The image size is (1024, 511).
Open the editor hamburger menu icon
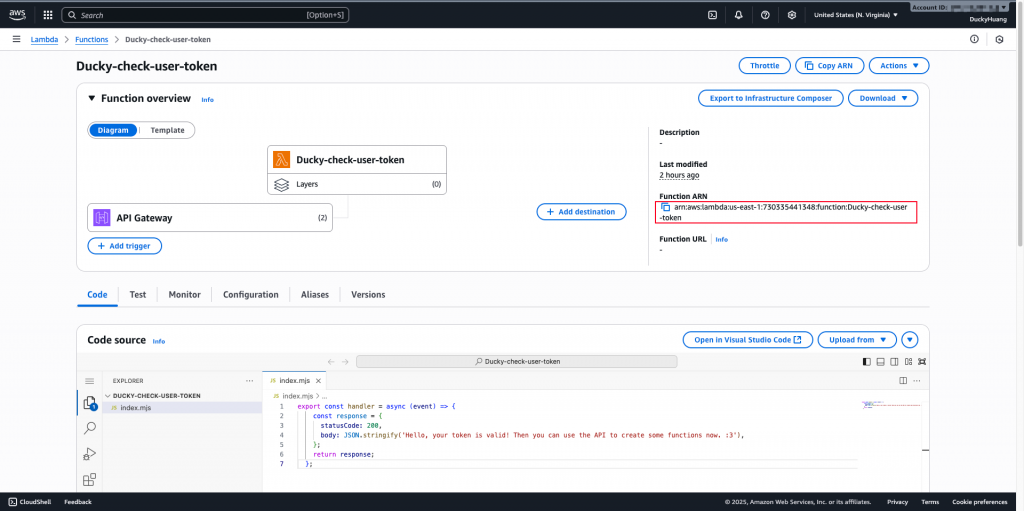pos(89,381)
